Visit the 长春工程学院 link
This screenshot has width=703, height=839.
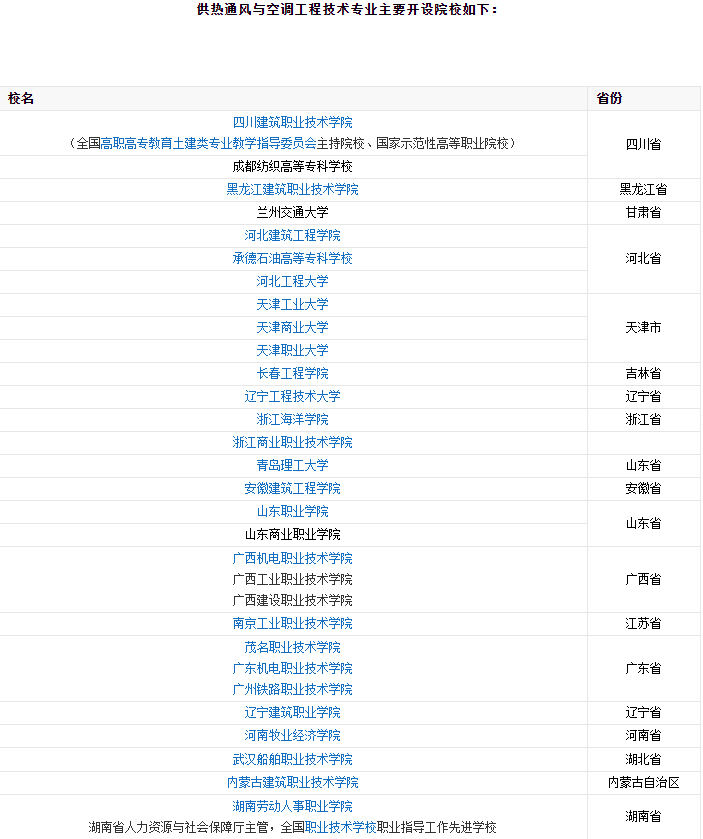tap(292, 373)
